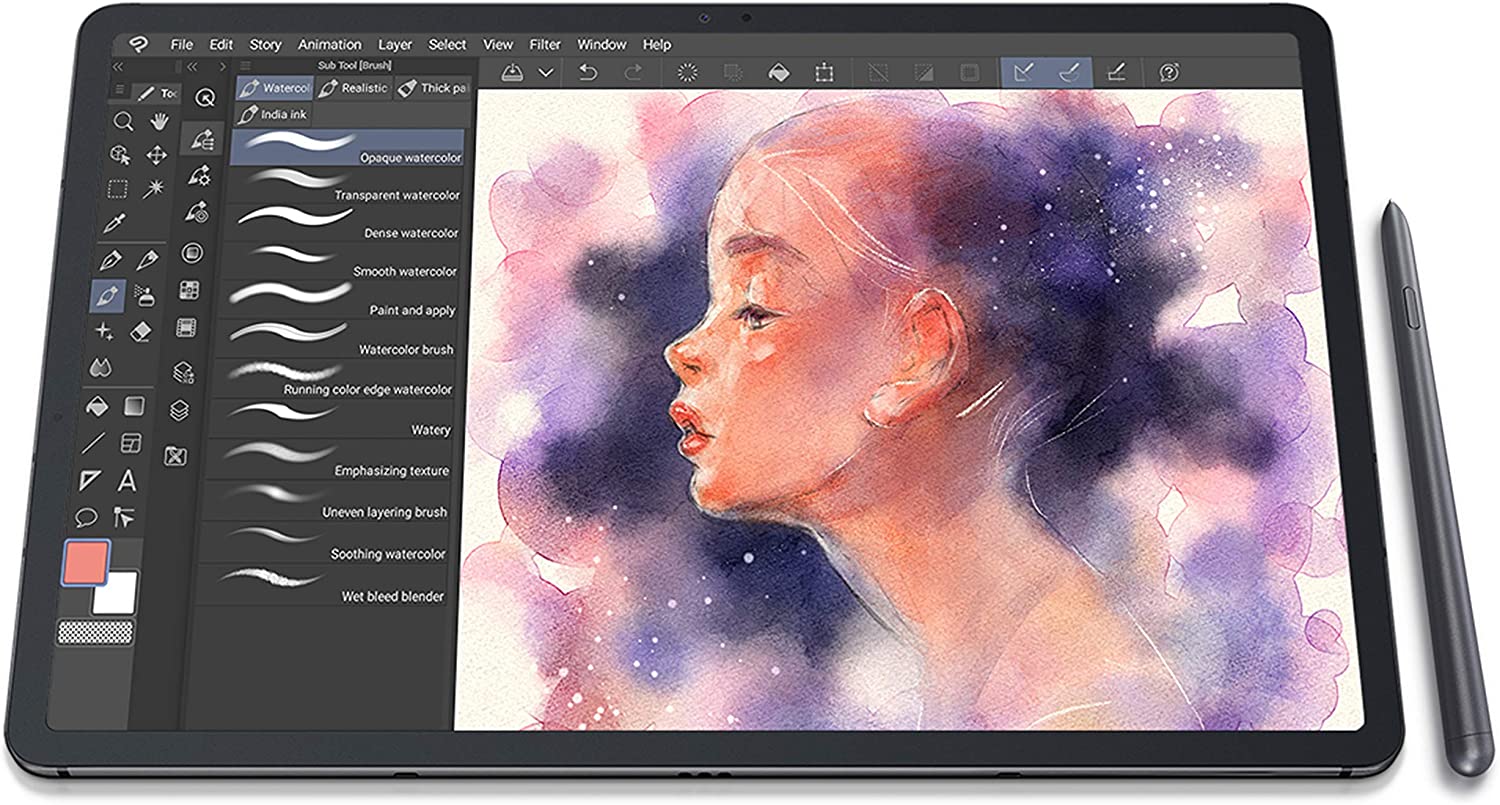The height and width of the screenshot is (805, 1500).
Task: Select the Zoom magnifier tool
Action: (x=123, y=121)
